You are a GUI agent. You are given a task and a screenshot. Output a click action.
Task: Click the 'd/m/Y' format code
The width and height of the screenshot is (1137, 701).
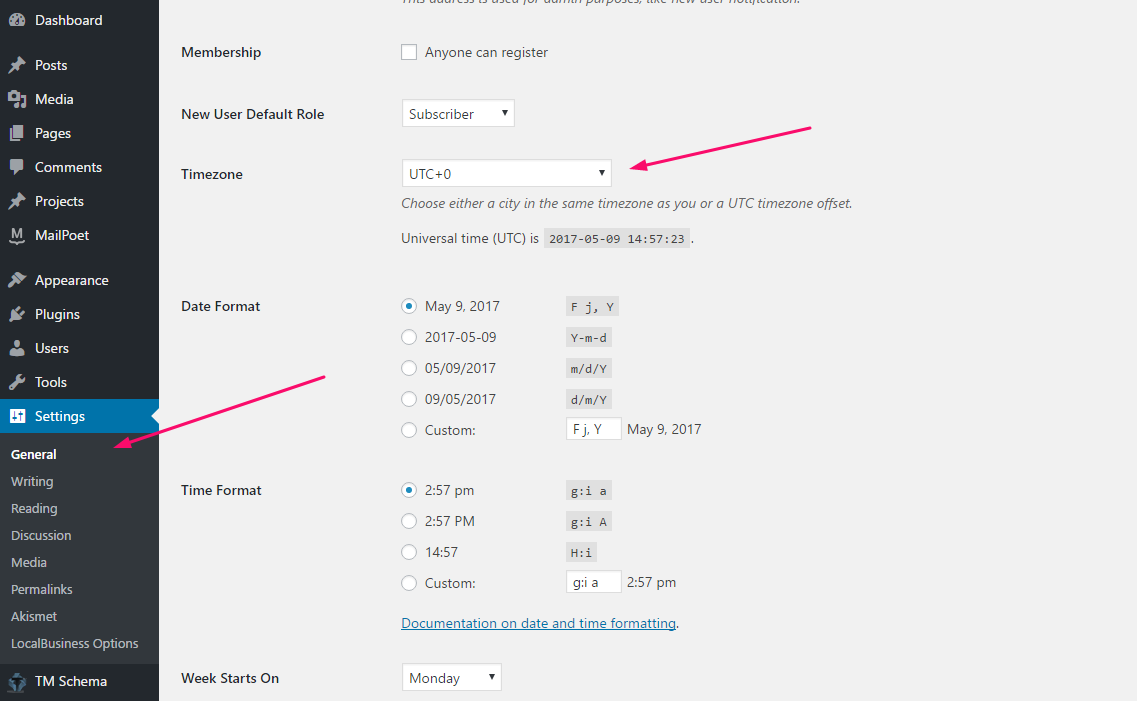pos(589,399)
